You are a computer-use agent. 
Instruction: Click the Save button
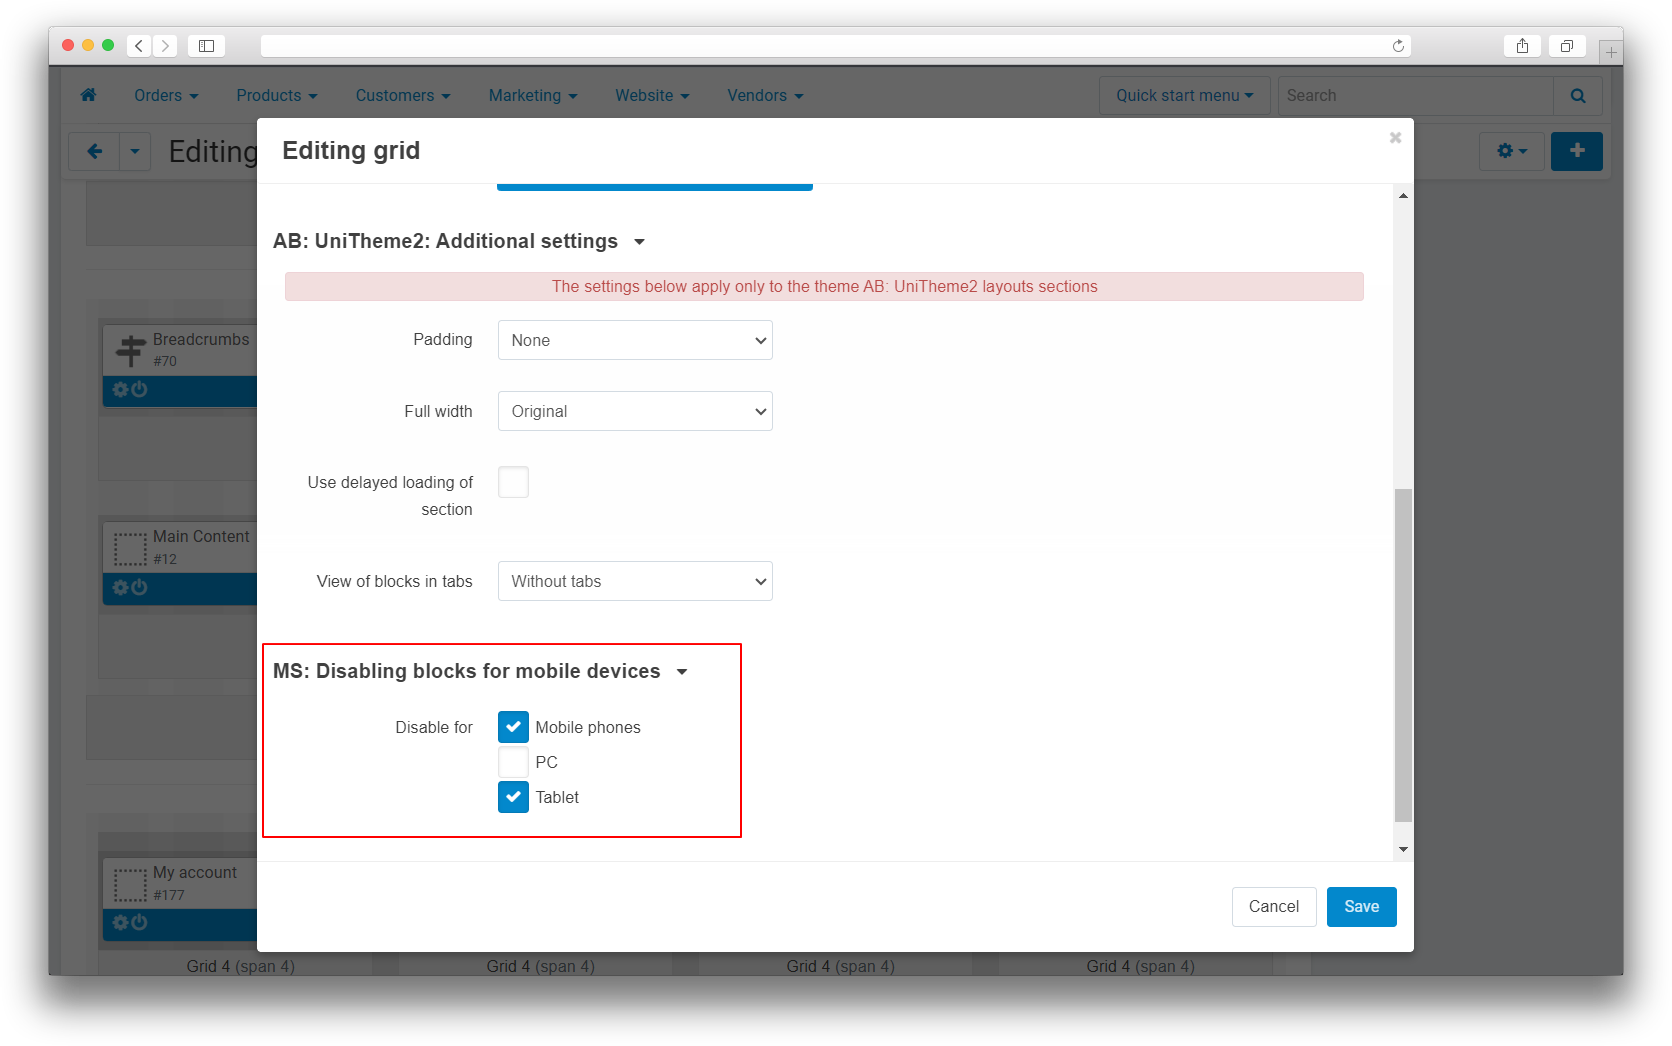(1361, 907)
